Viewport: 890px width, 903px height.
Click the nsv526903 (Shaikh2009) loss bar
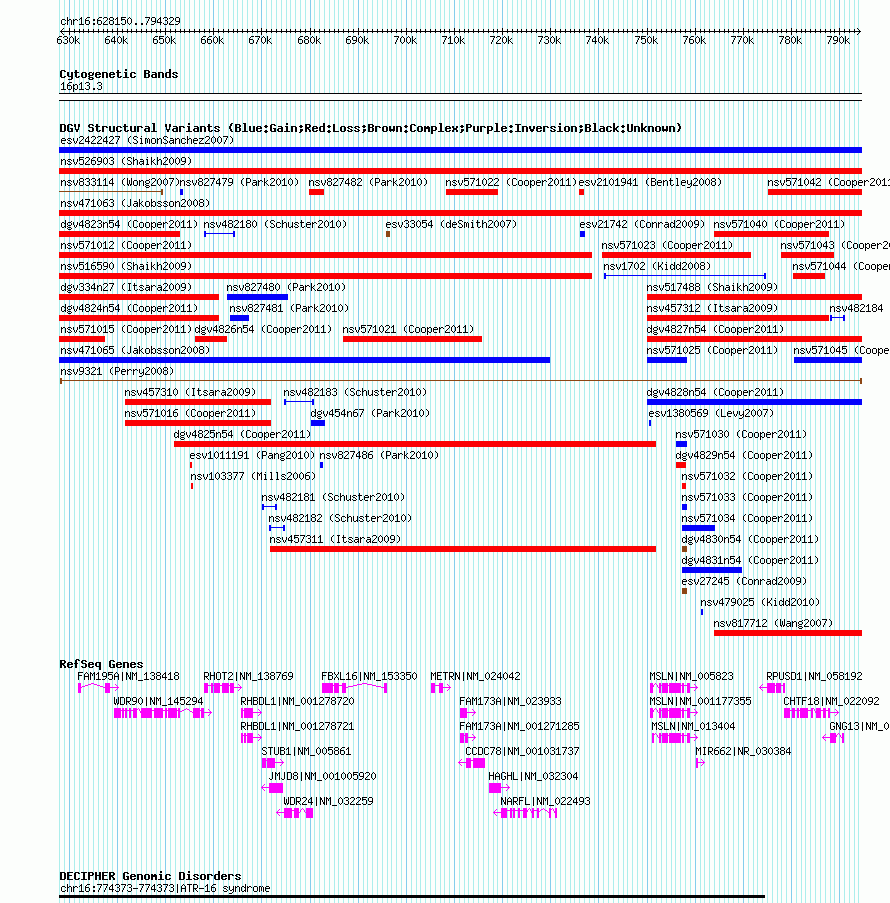pyautogui.click(x=460, y=171)
